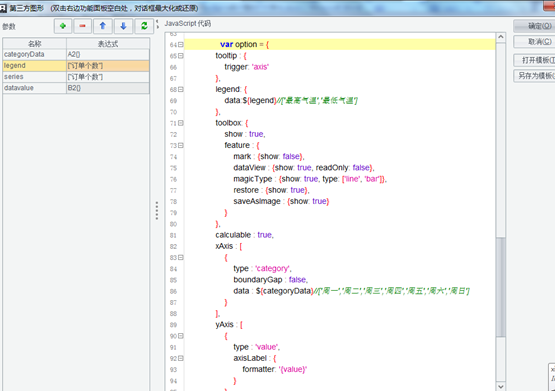Click the 表达式 column header
555x392 pixels.
108,44
